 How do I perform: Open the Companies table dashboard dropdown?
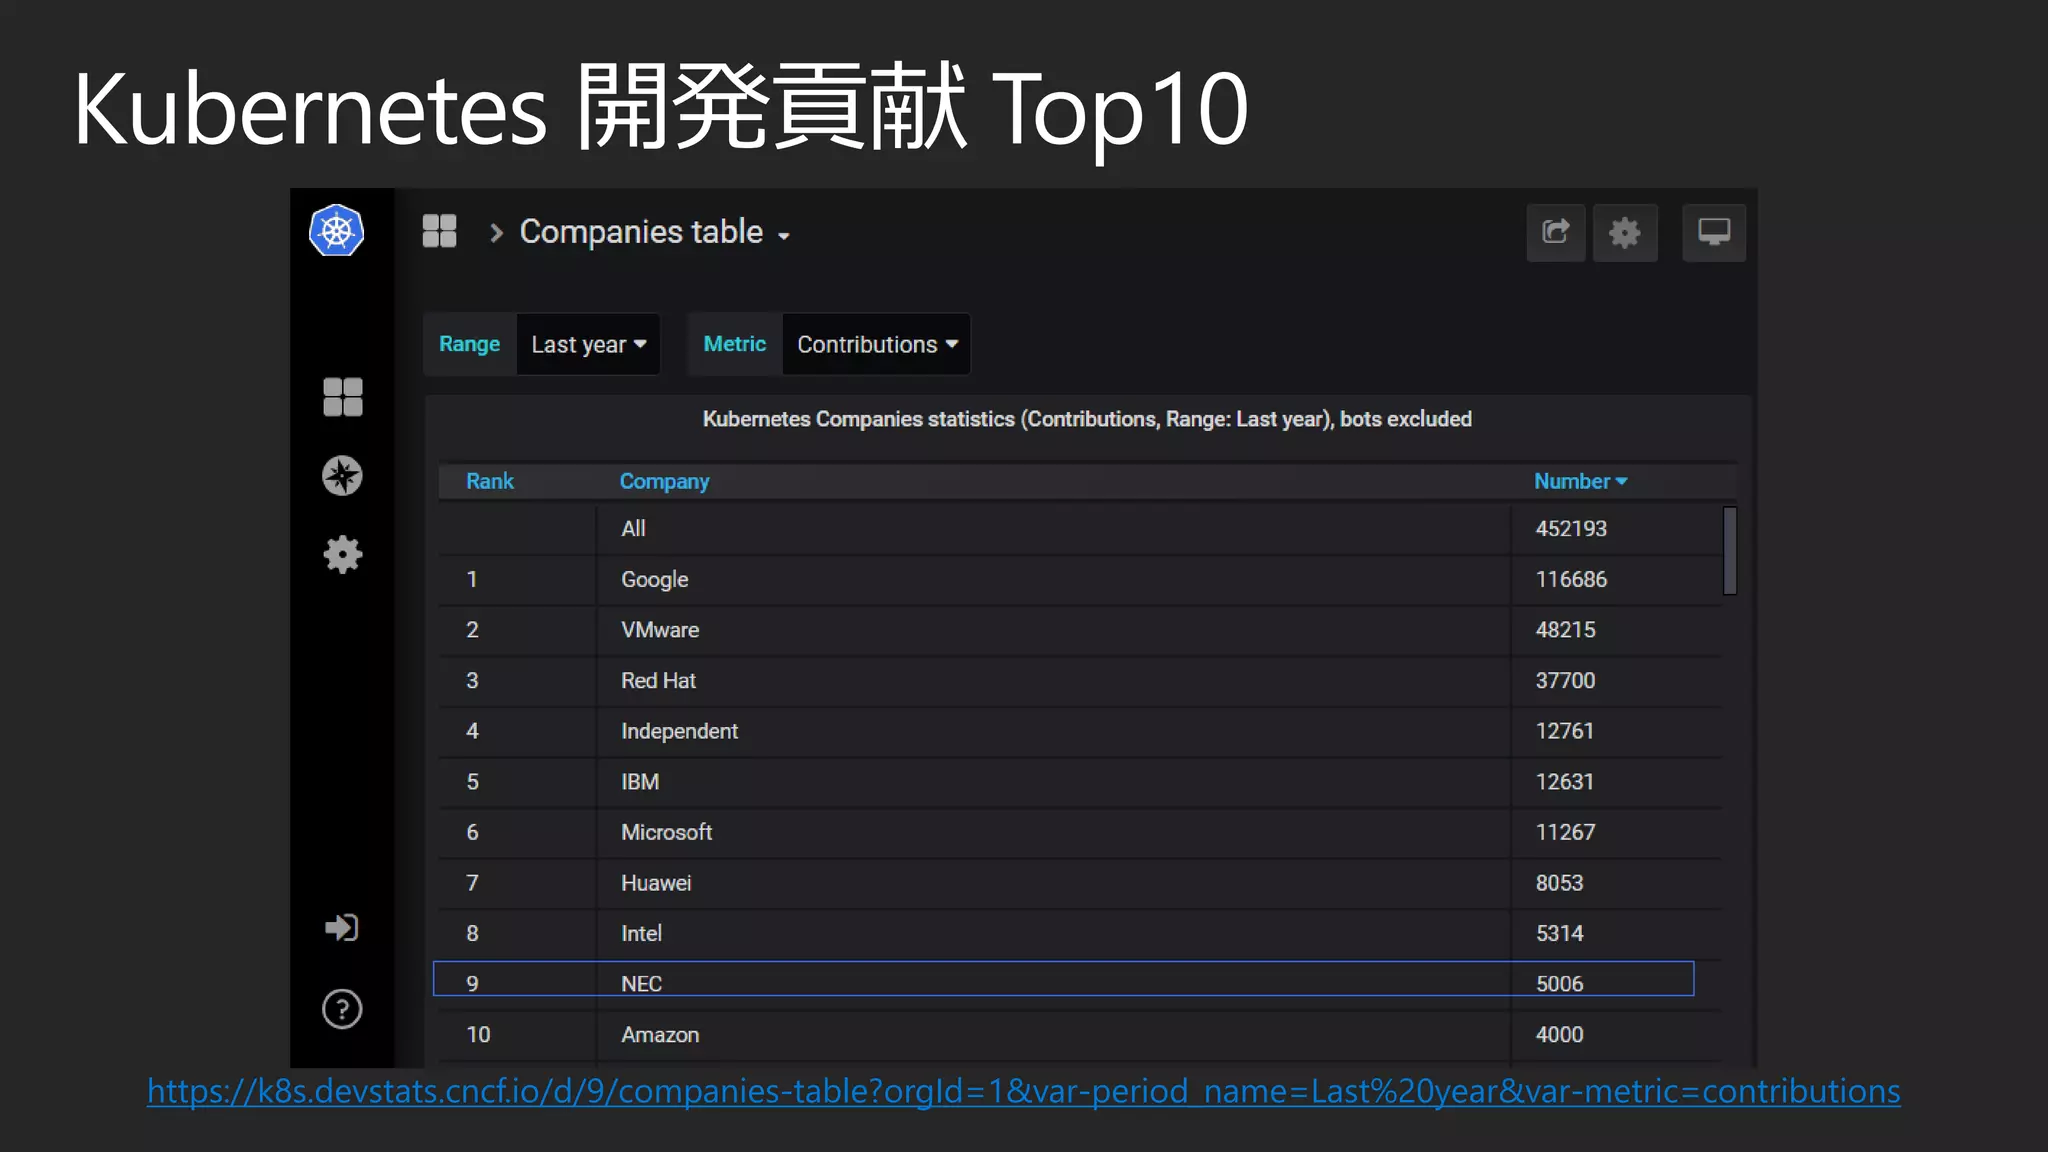pos(655,232)
